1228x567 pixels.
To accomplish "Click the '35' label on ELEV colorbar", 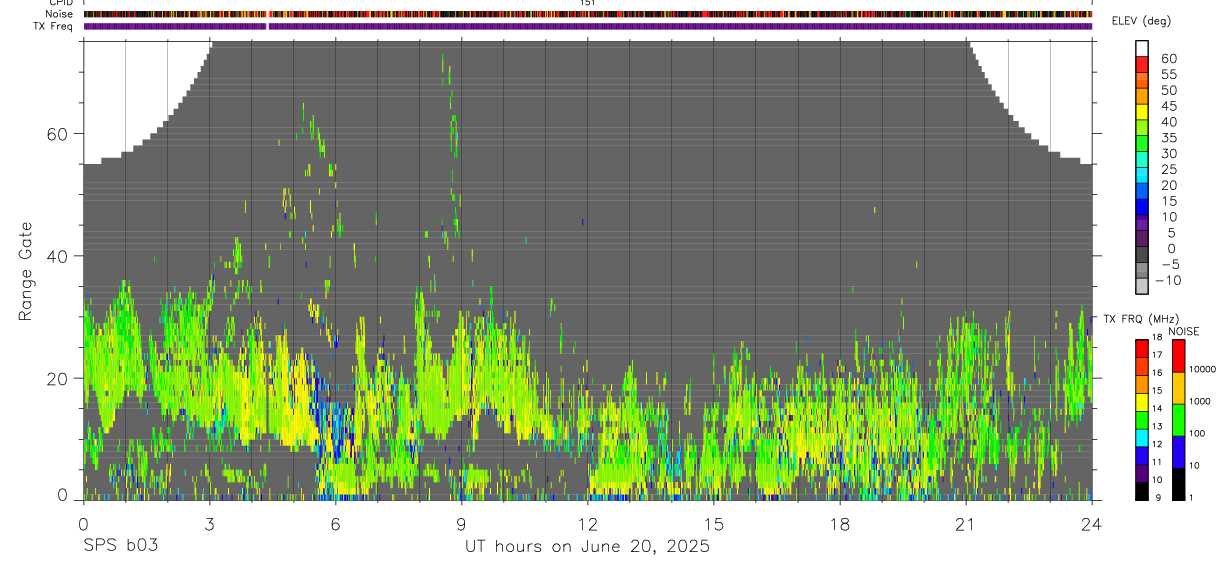I will point(1168,138).
